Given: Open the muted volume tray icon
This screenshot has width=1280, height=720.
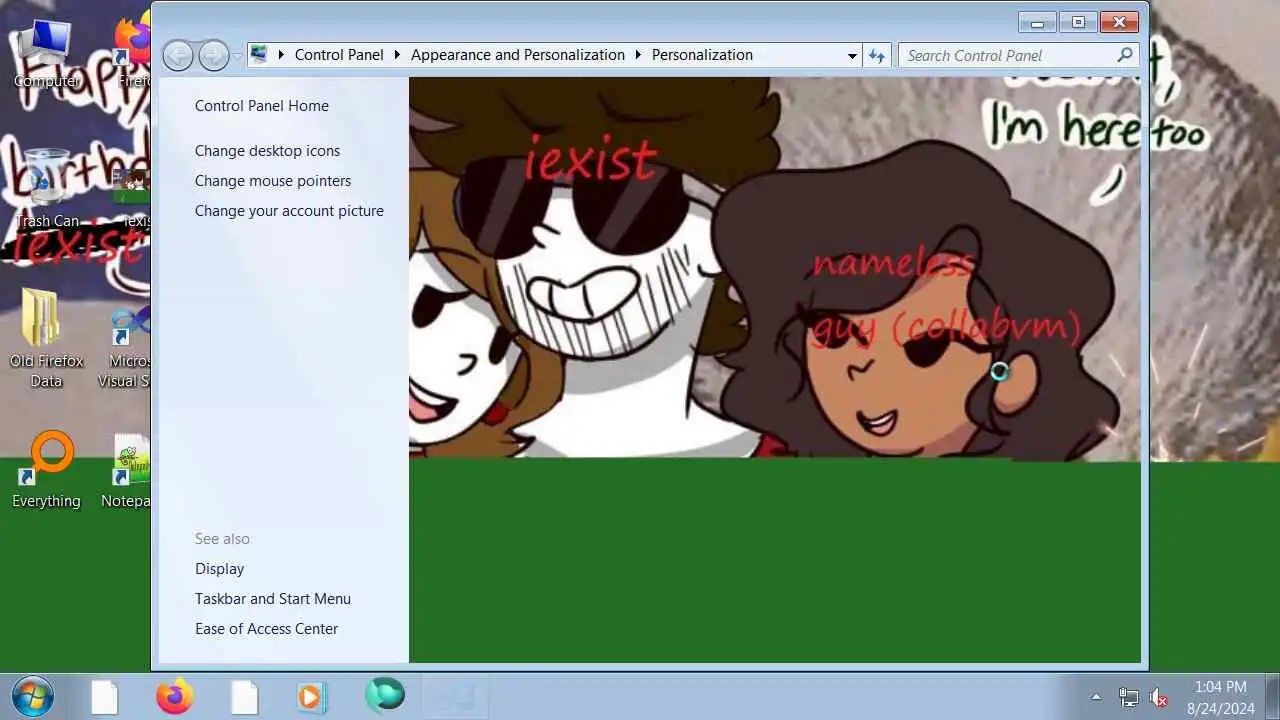Looking at the screenshot, I should pyautogui.click(x=1159, y=698).
